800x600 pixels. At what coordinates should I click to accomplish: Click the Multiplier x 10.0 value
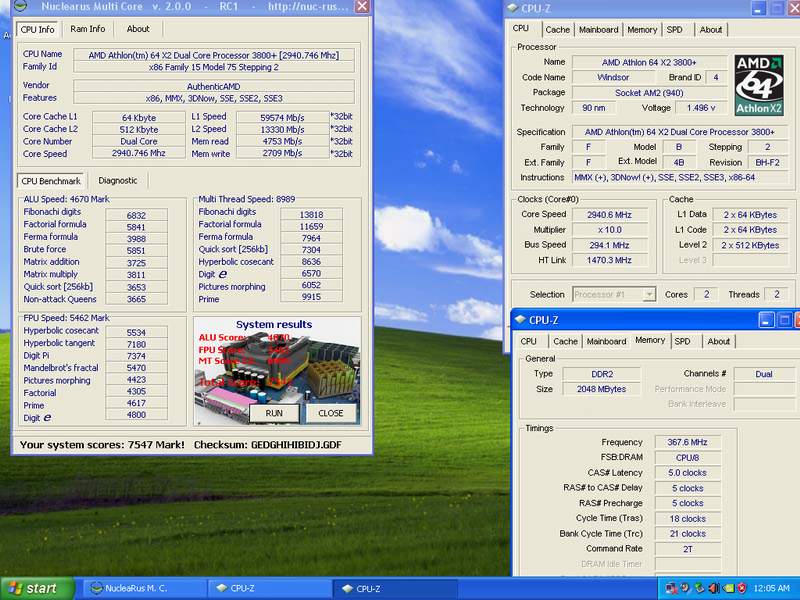pyautogui.click(x=609, y=230)
